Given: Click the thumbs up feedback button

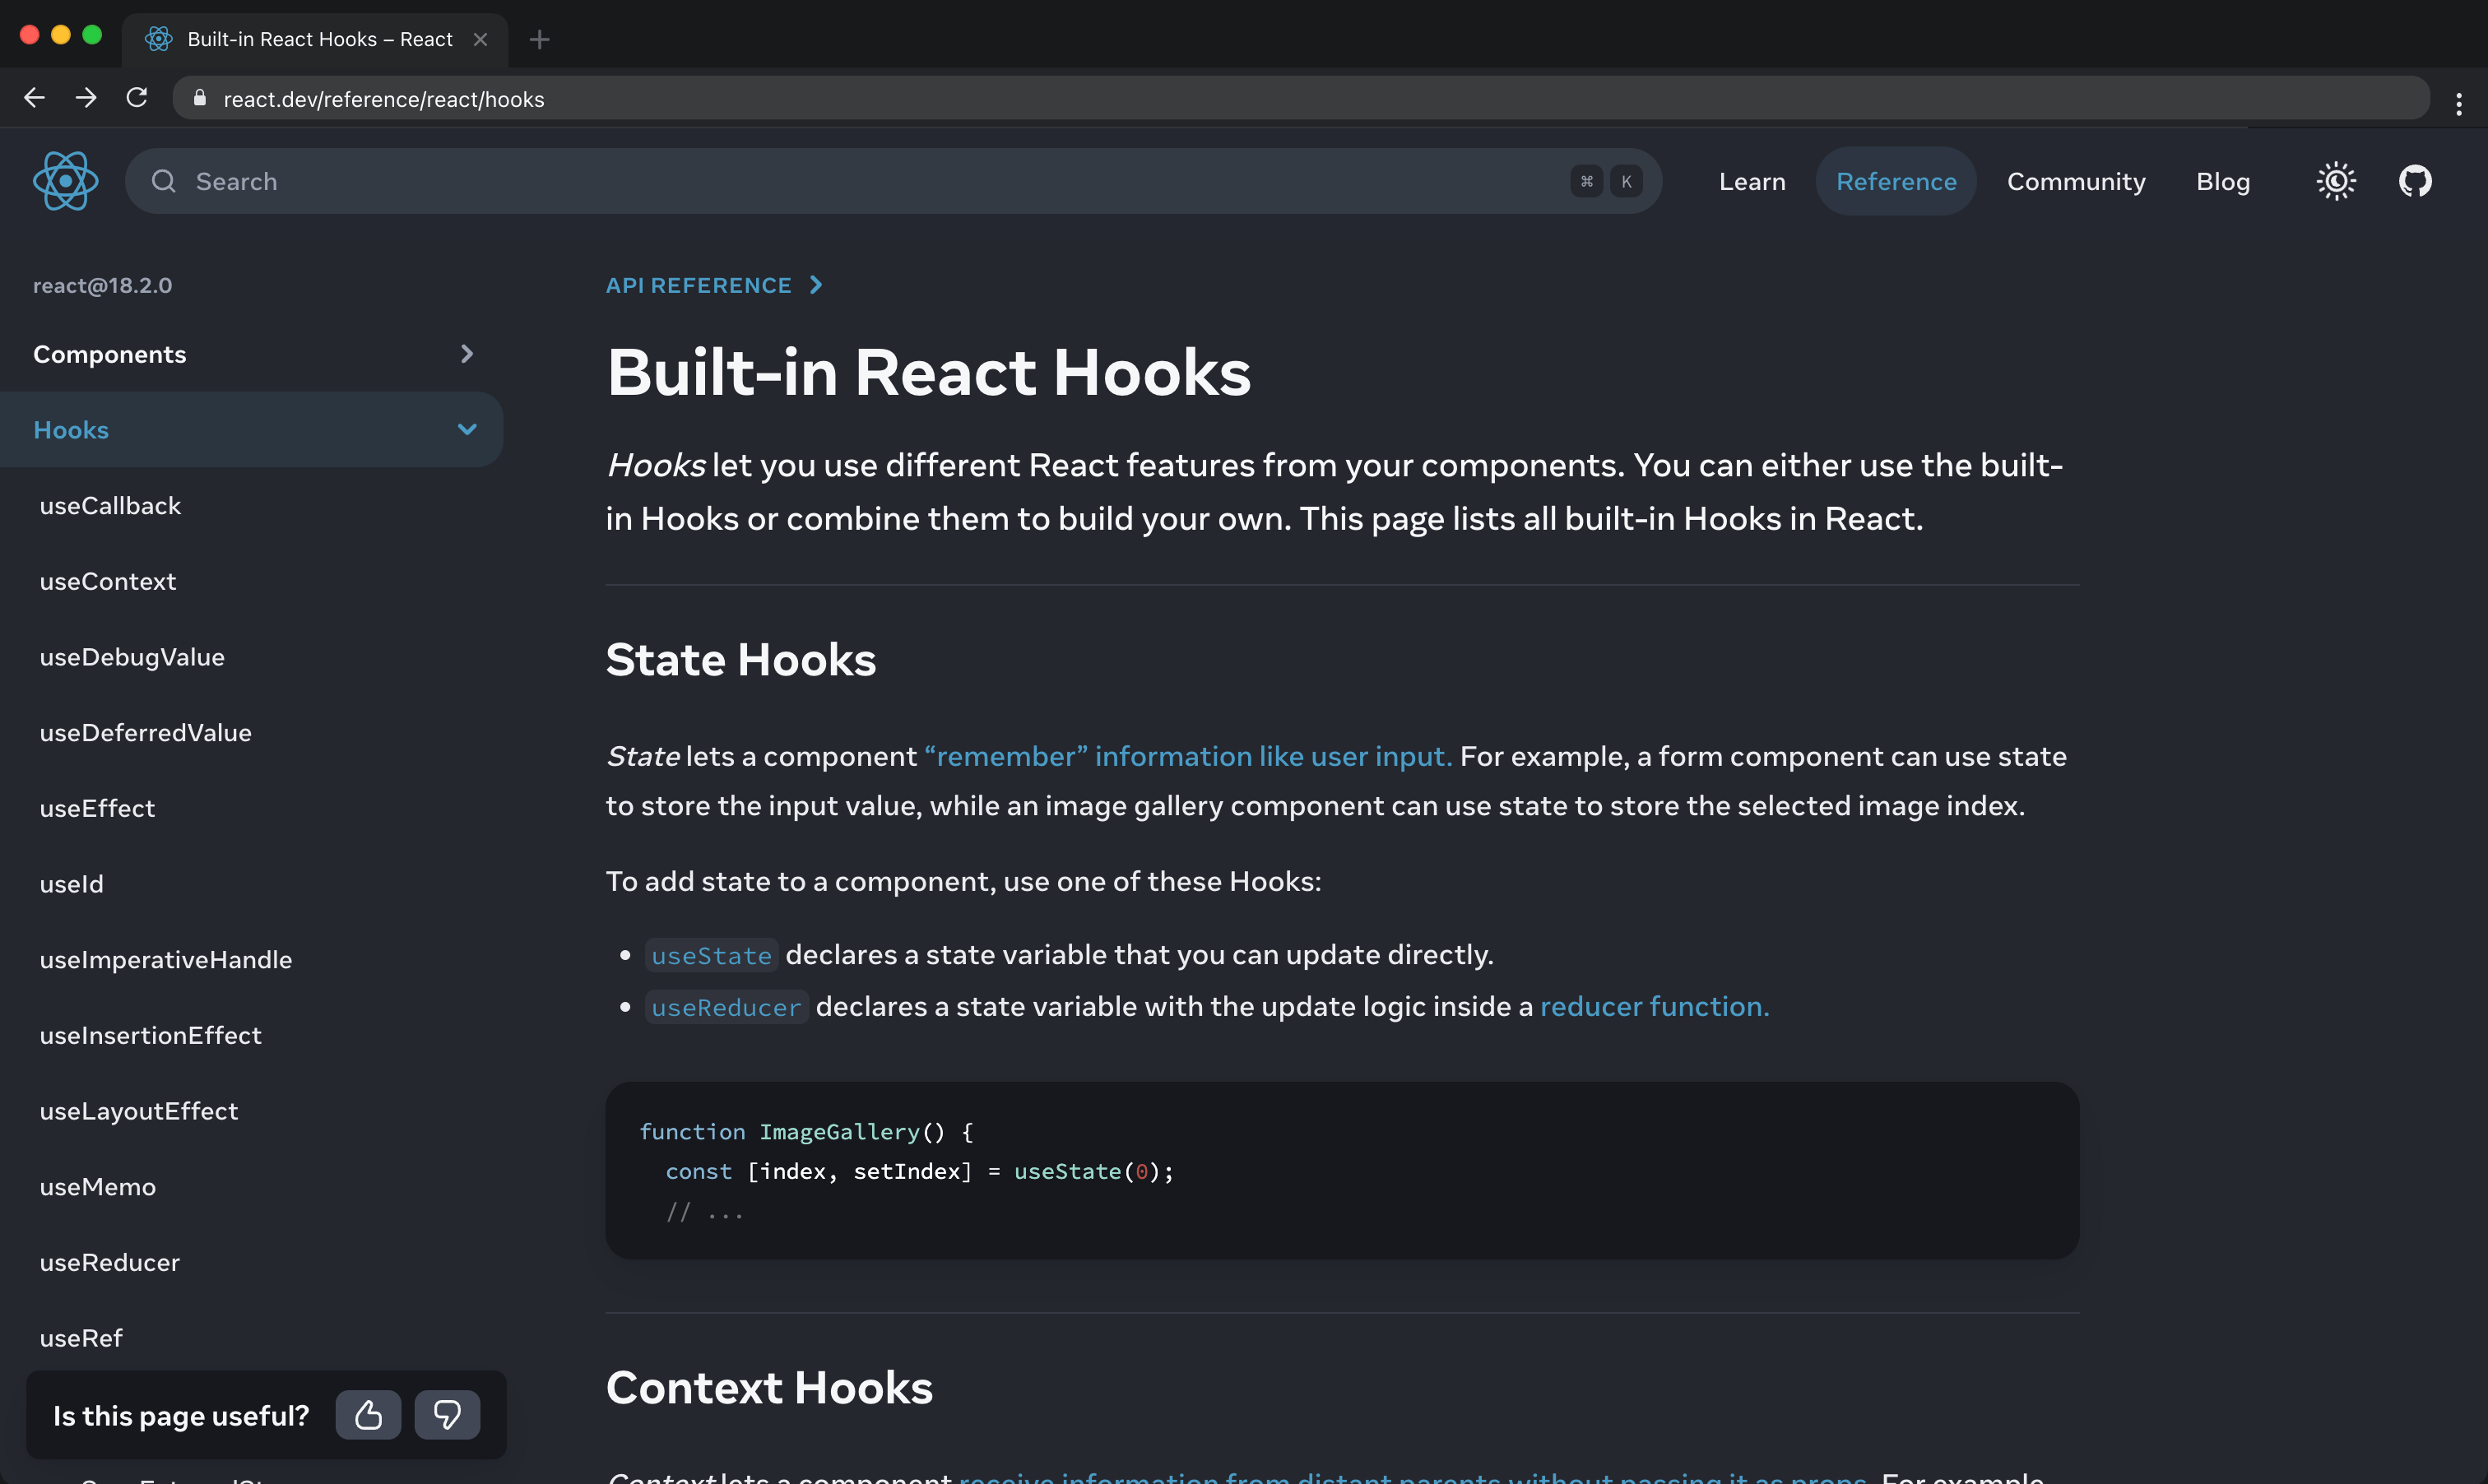Looking at the screenshot, I should [368, 1415].
